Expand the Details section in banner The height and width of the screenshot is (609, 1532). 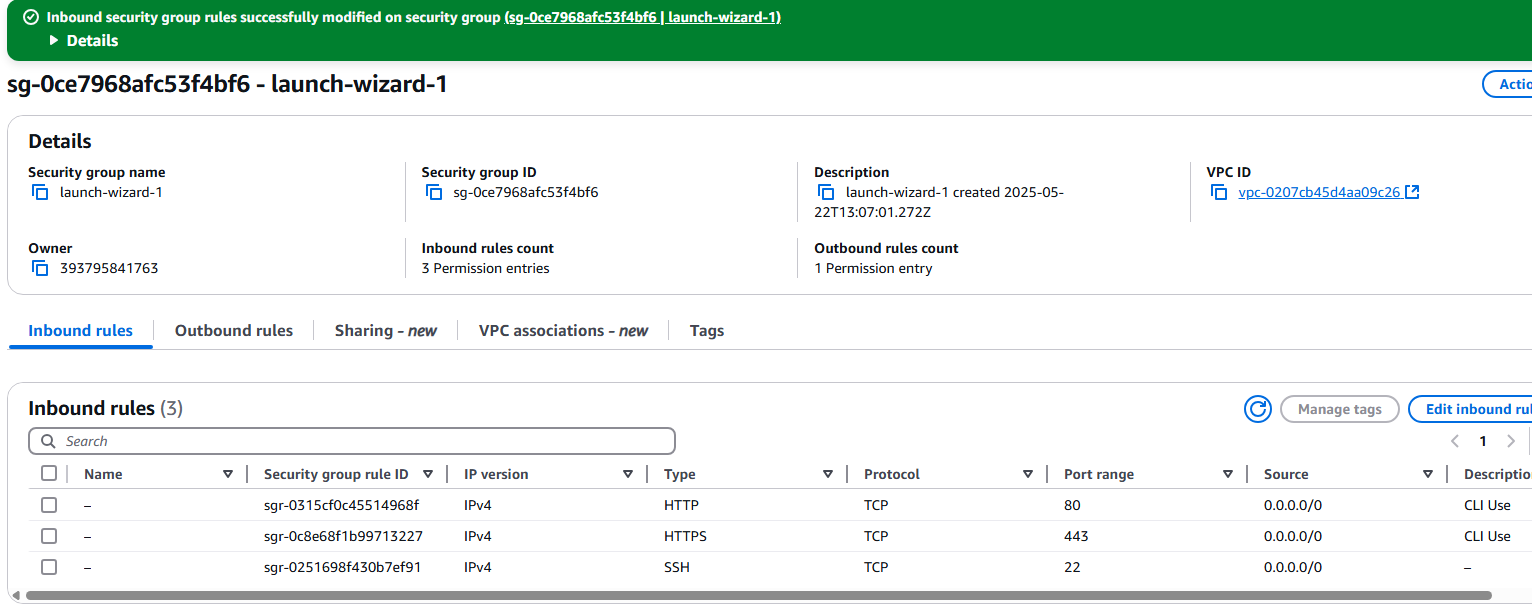(x=83, y=40)
